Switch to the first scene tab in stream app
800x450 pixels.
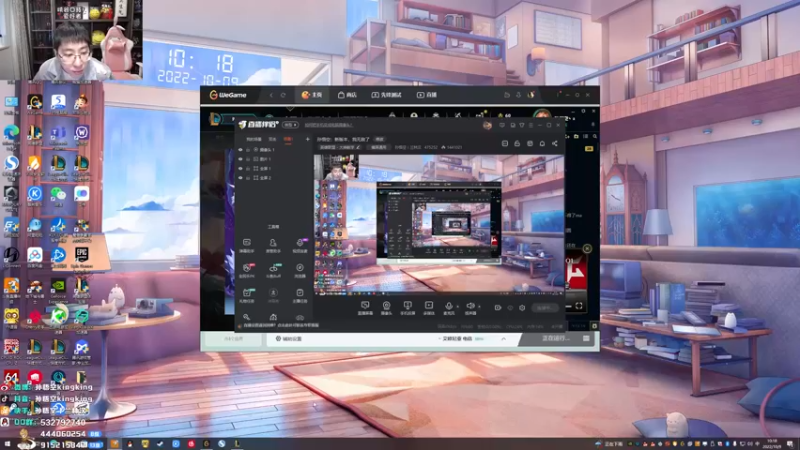[x=254, y=139]
